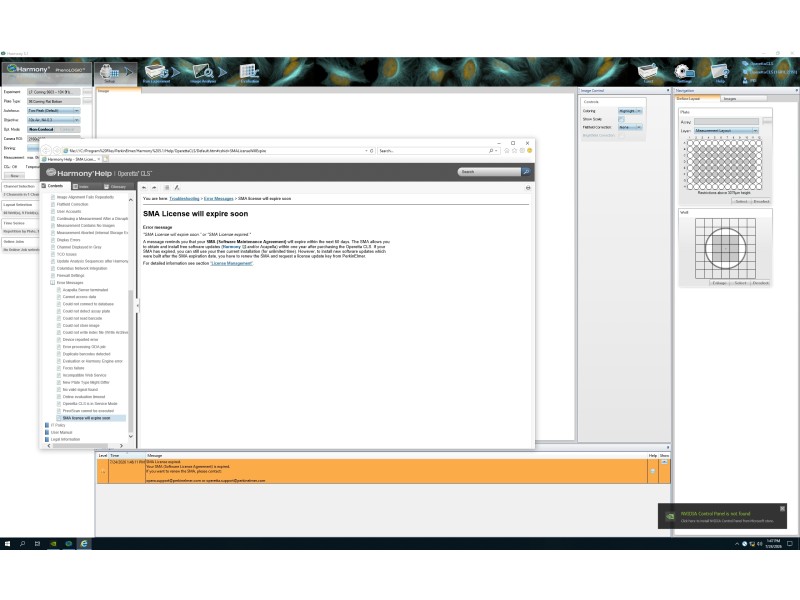This screenshot has height=600, width=800.
Task: Select the Harmony Help browser tab
Action: pyautogui.click(x=71, y=159)
